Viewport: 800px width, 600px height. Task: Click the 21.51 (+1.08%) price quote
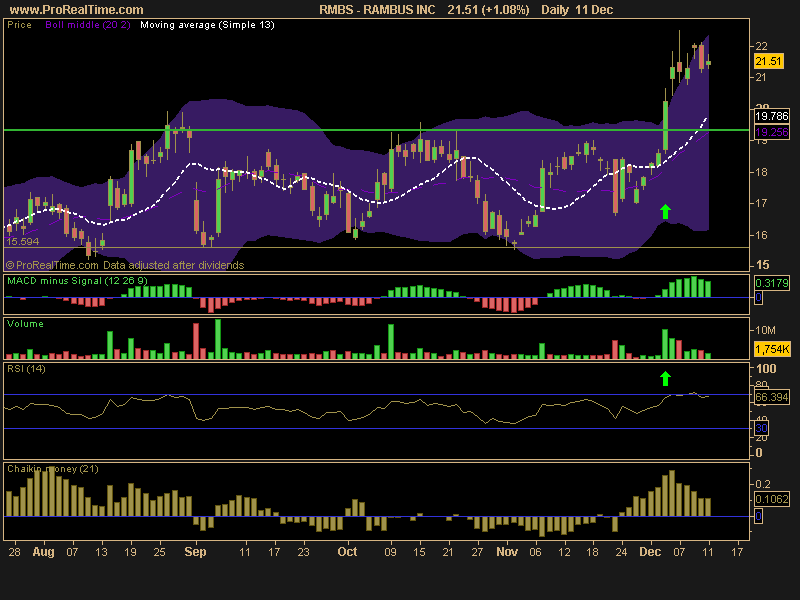488,10
